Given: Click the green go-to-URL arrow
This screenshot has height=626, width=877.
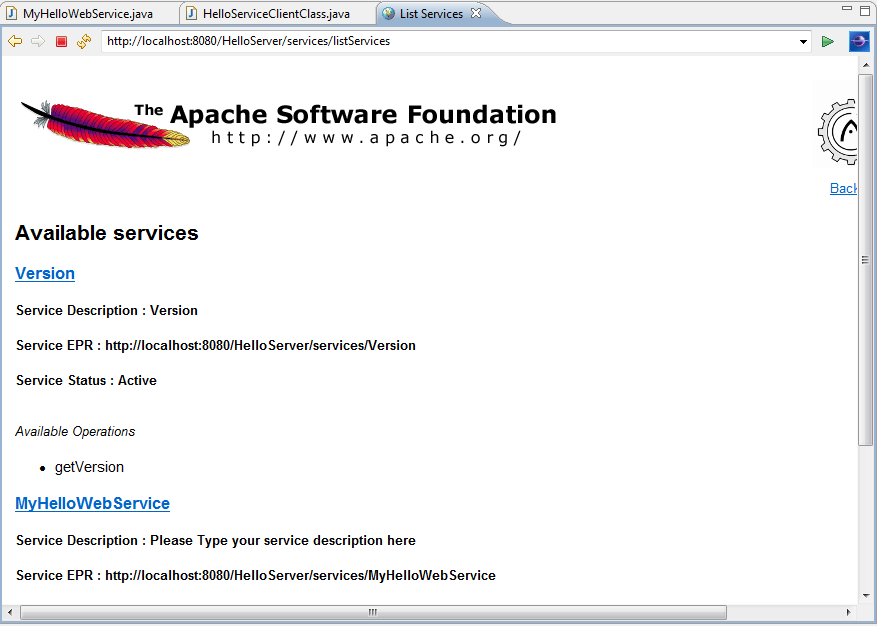Looking at the screenshot, I should [828, 41].
